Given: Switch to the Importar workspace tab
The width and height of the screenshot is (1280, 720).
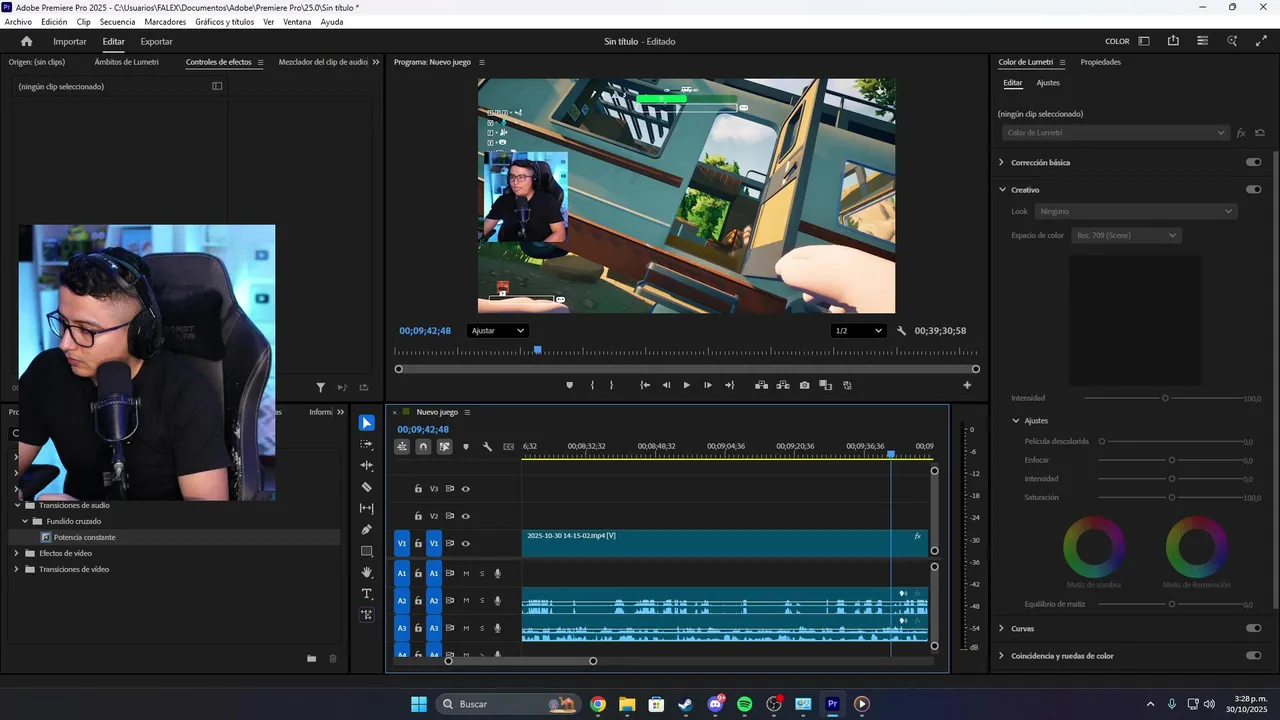Looking at the screenshot, I should (x=70, y=41).
